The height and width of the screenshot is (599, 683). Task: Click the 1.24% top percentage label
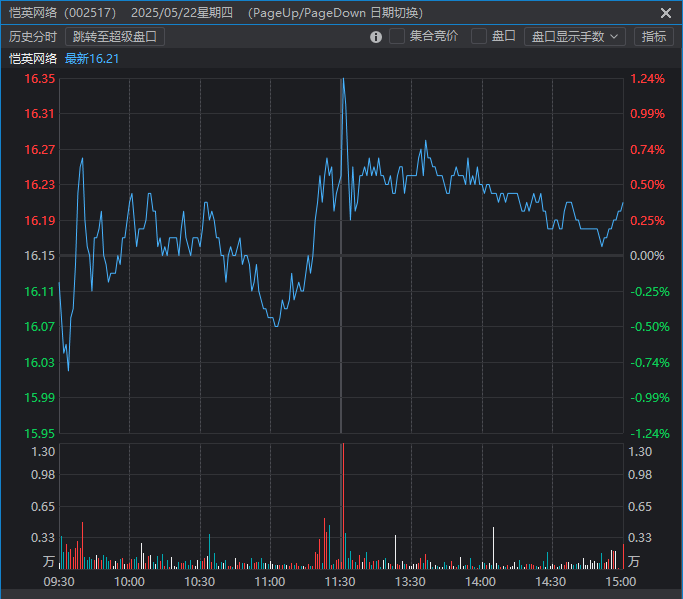pos(647,79)
